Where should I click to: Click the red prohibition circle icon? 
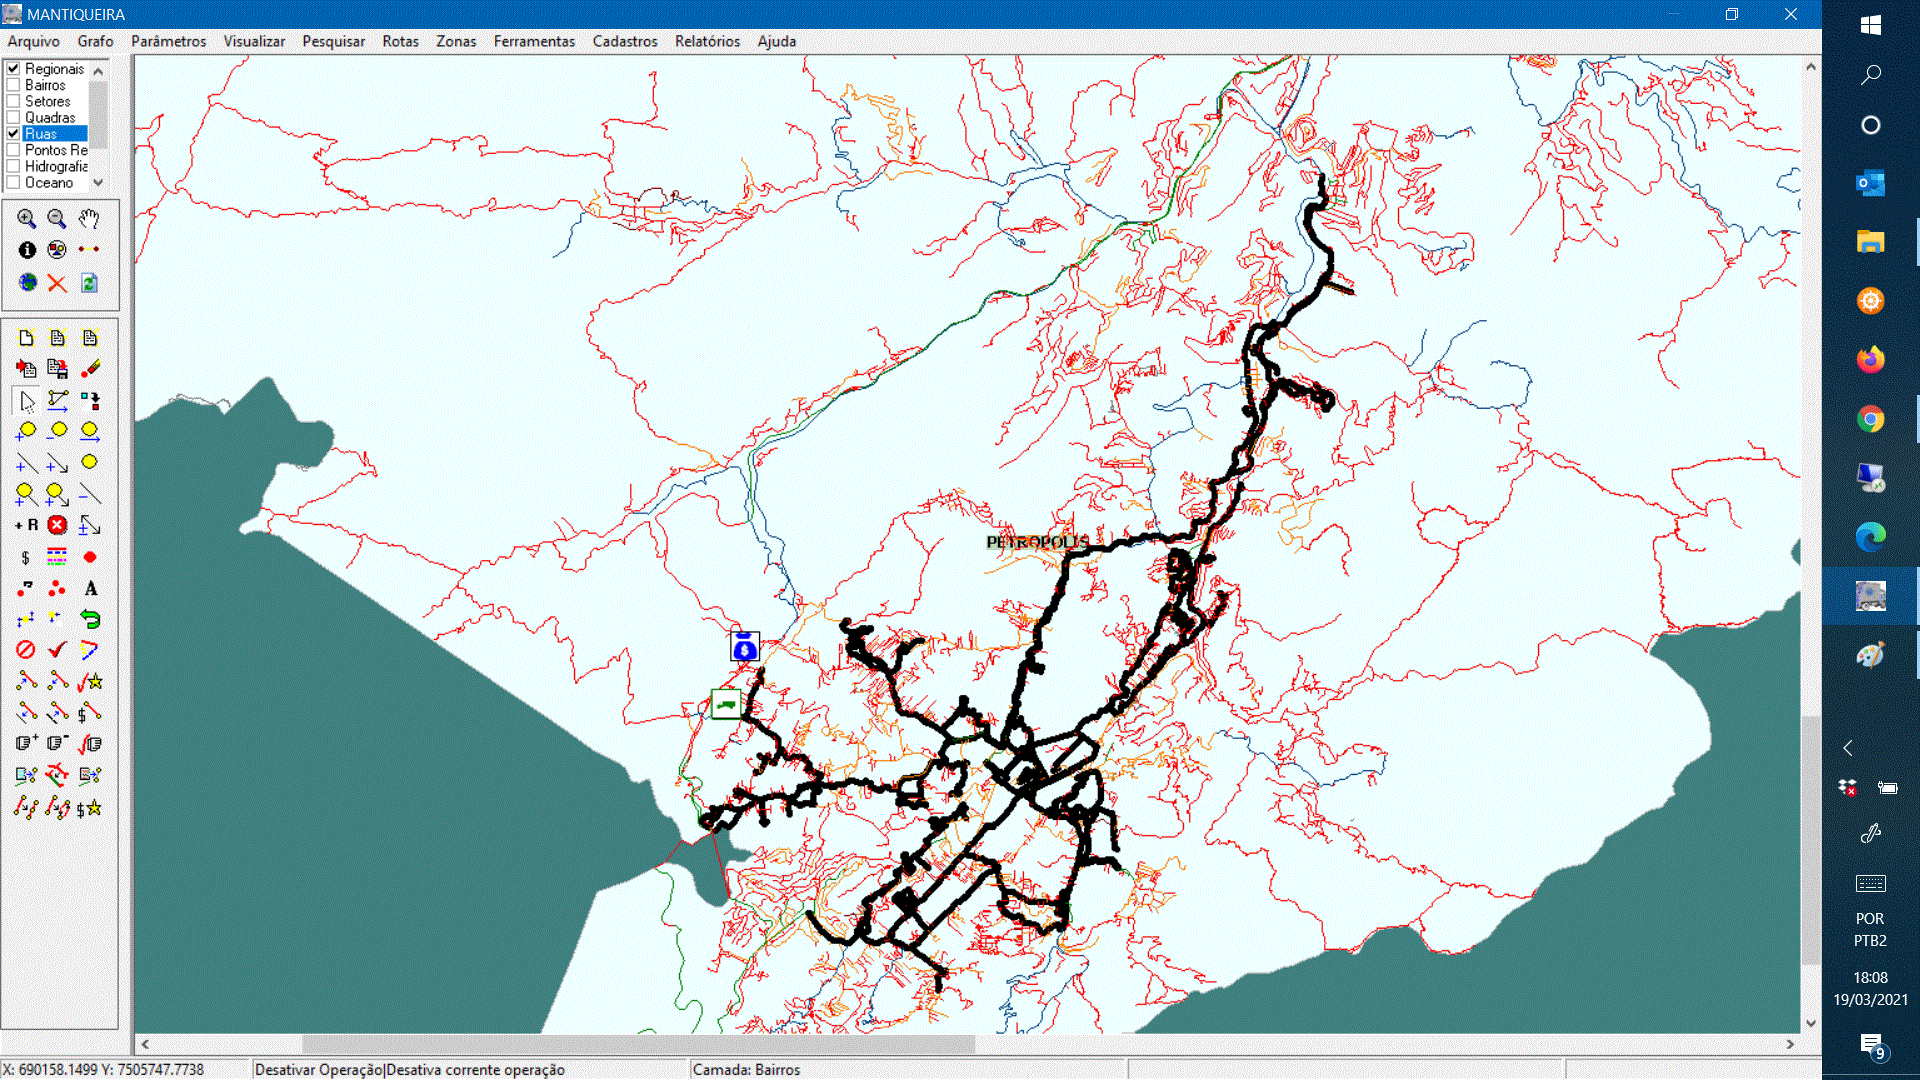coord(26,650)
